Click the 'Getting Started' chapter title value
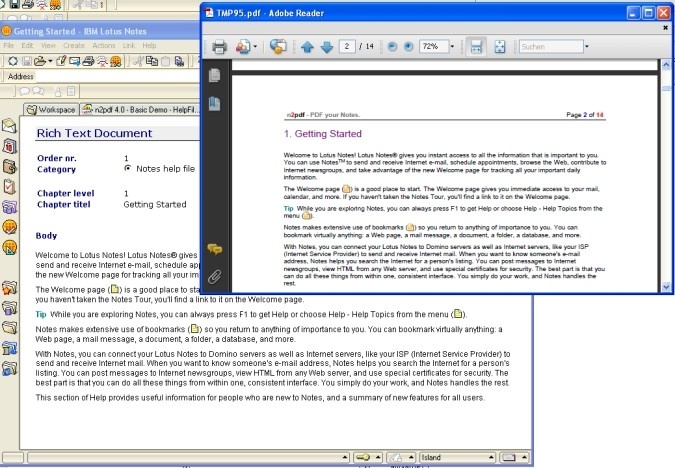The width and height of the screenshot is (675, 468). click(155, 205)
